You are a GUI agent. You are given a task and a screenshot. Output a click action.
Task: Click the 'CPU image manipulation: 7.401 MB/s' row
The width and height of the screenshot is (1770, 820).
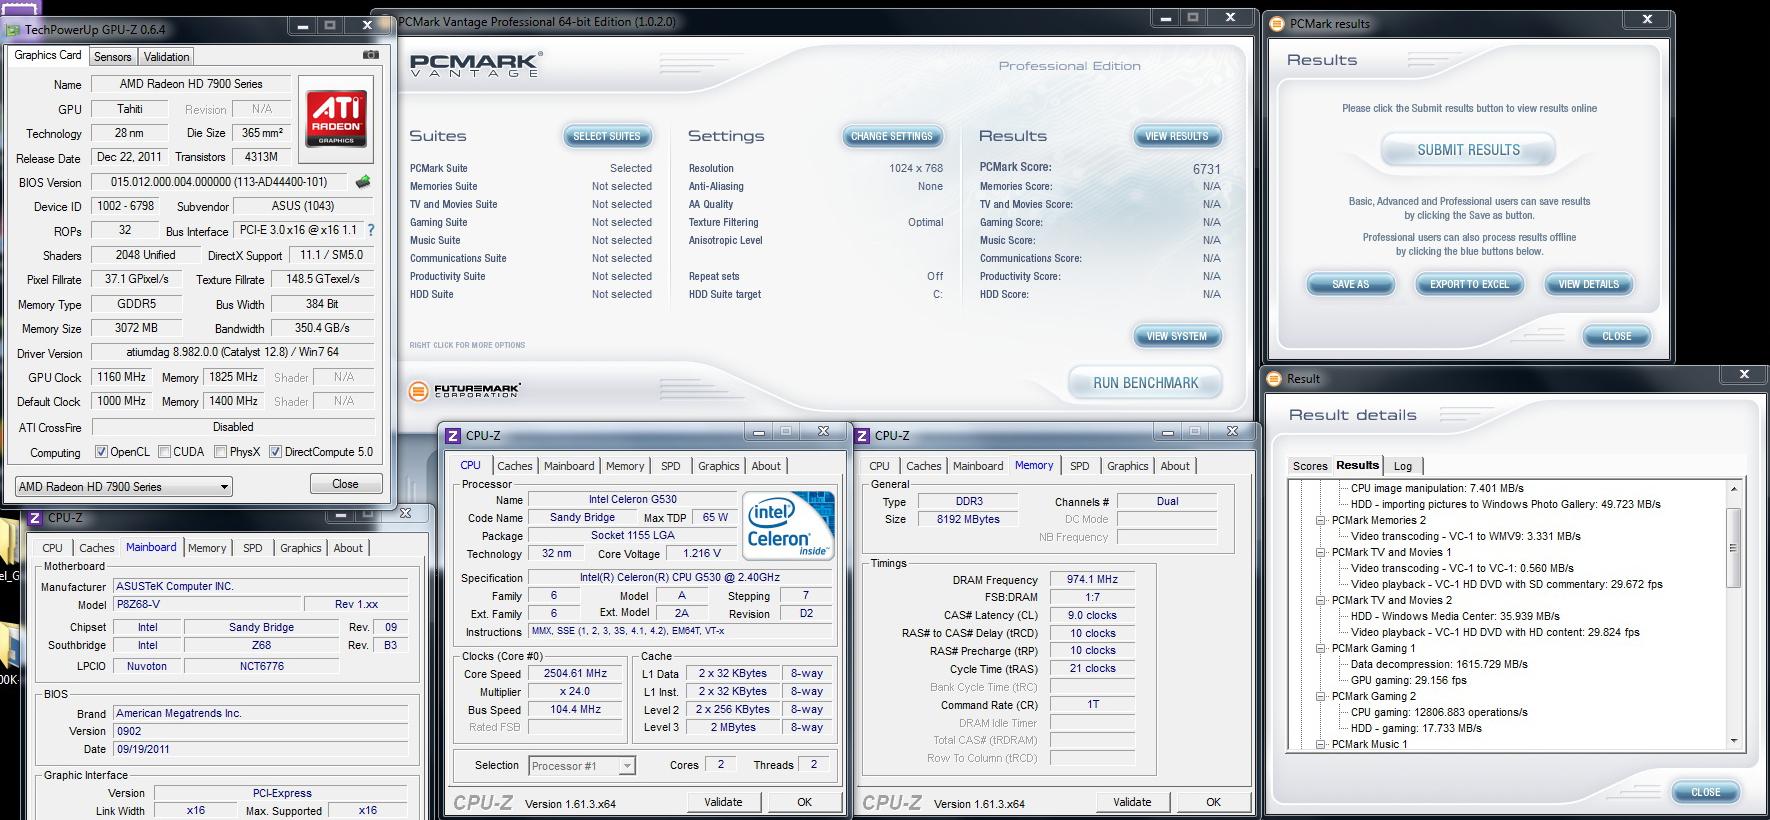coord(1437,488)
